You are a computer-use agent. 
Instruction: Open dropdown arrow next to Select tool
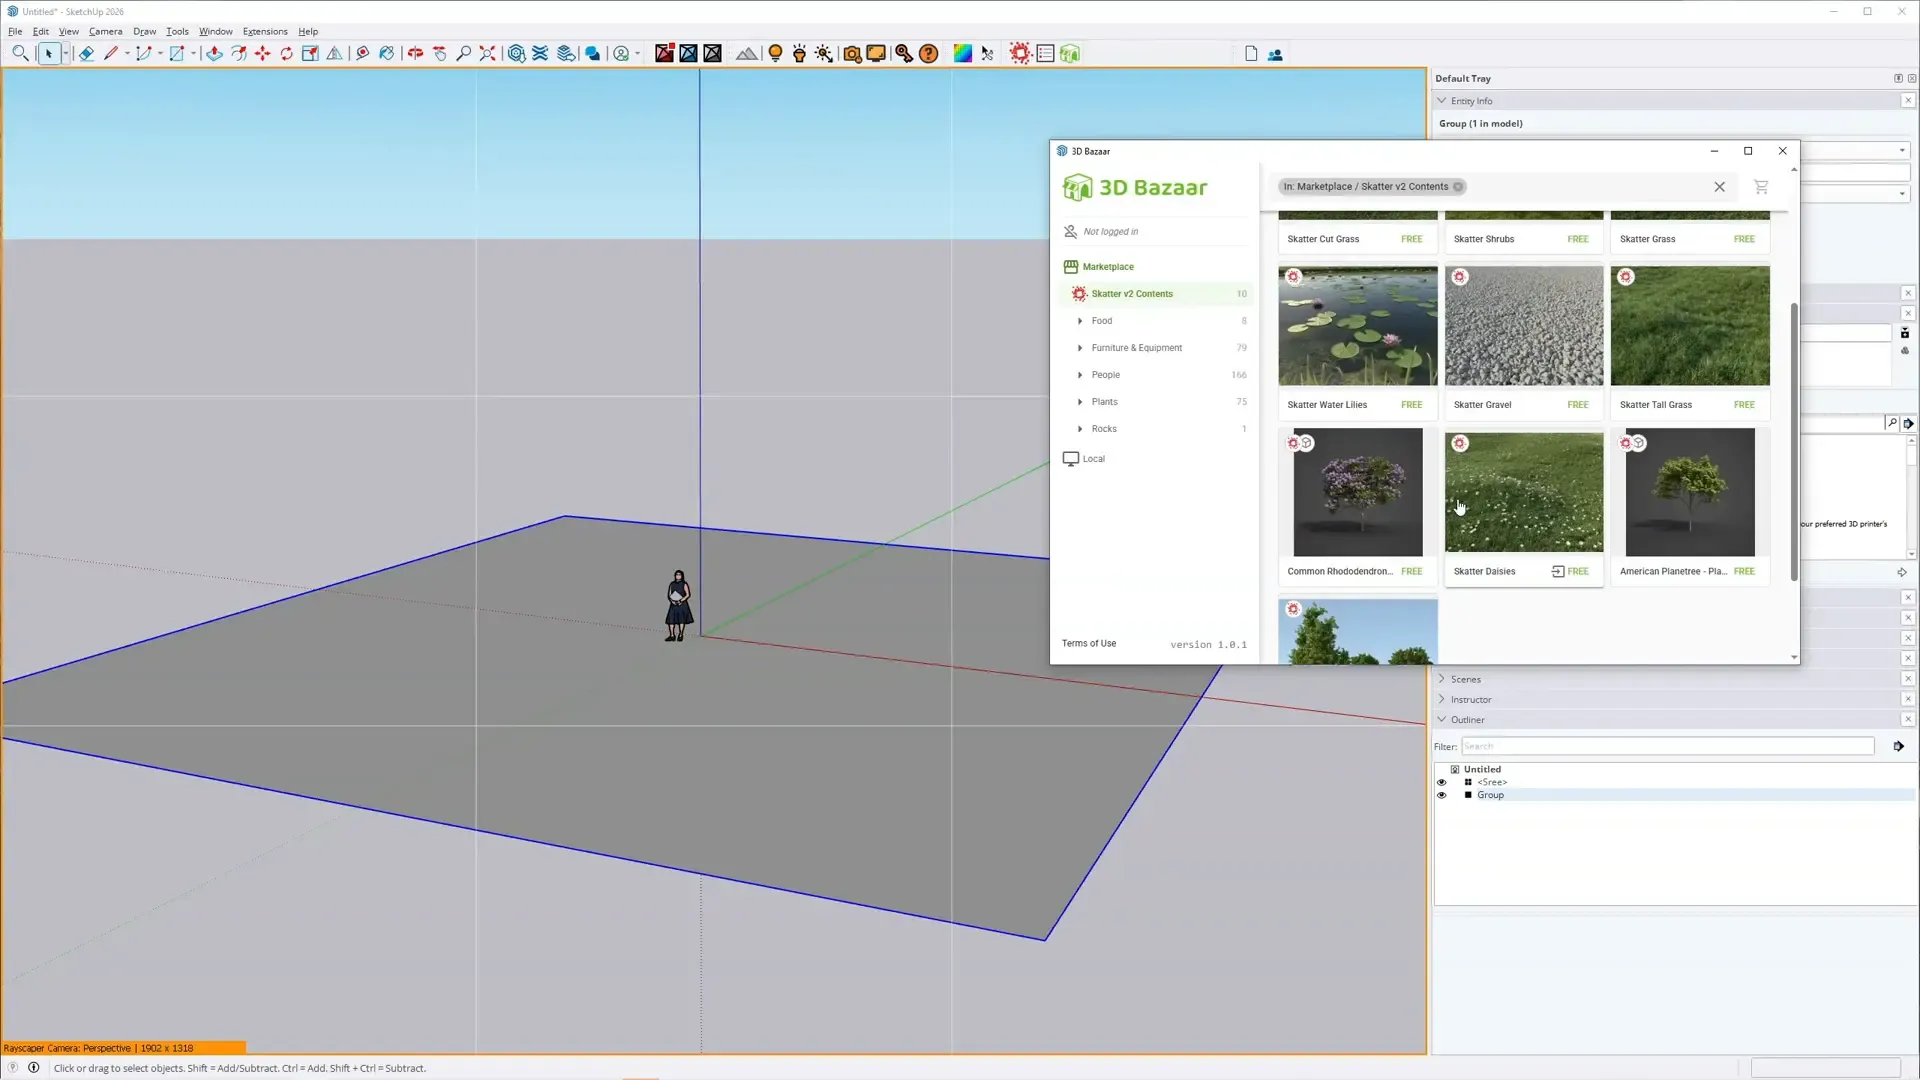point(66,54)
